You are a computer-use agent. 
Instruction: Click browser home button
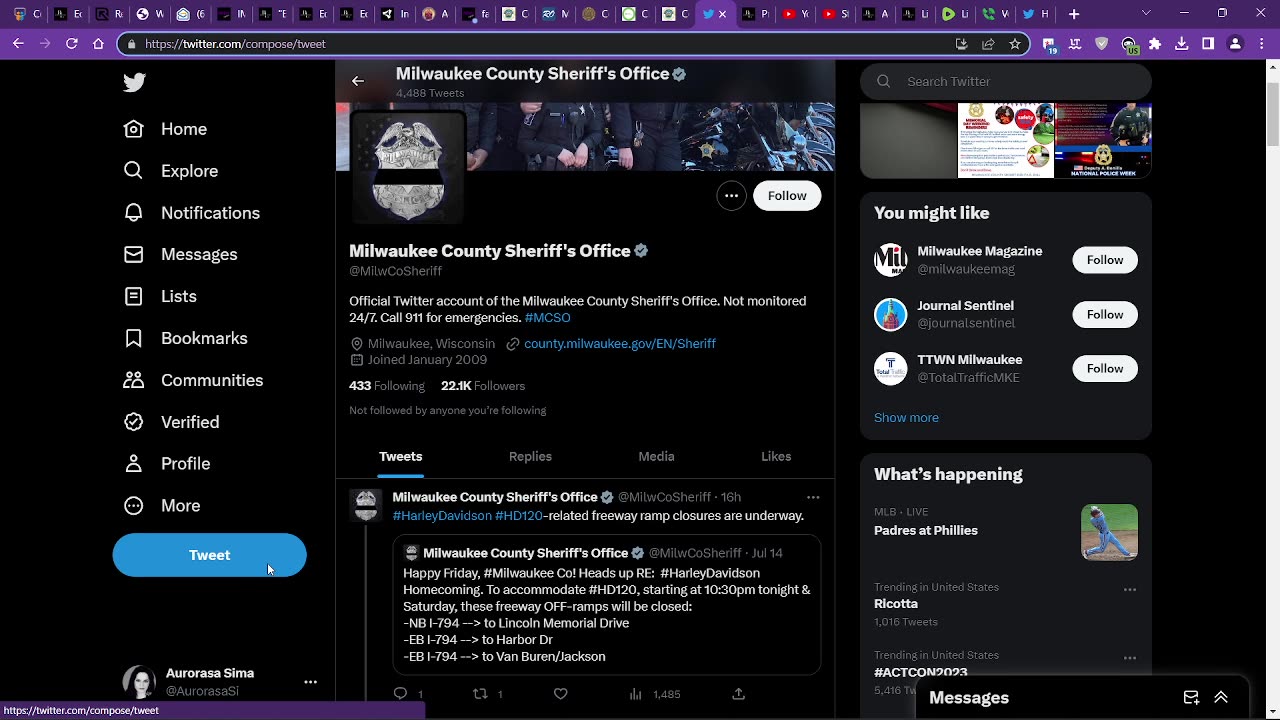[x=98, y=44]
